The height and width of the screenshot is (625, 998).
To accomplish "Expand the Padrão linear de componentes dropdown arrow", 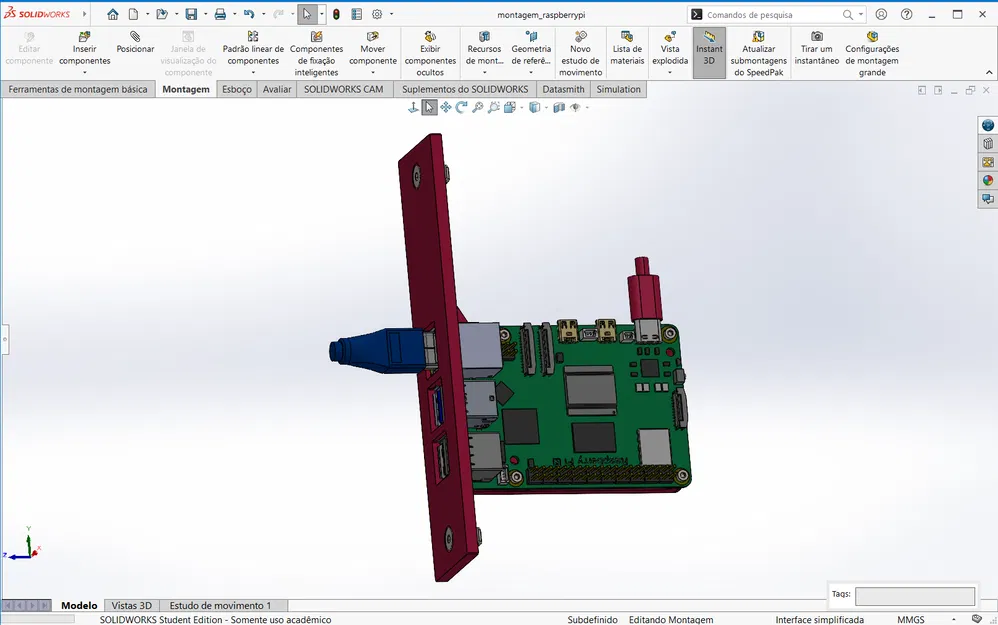I will point(253,73).
